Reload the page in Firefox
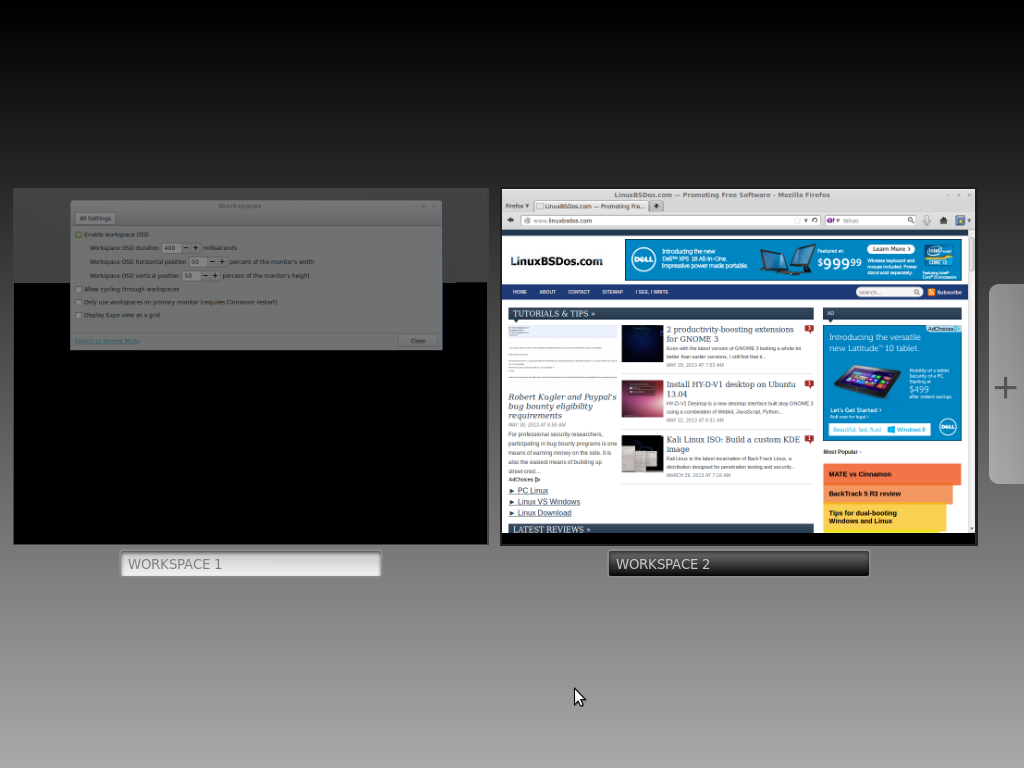The width and height of the screenshot is (1024, 768). point(815,220)
